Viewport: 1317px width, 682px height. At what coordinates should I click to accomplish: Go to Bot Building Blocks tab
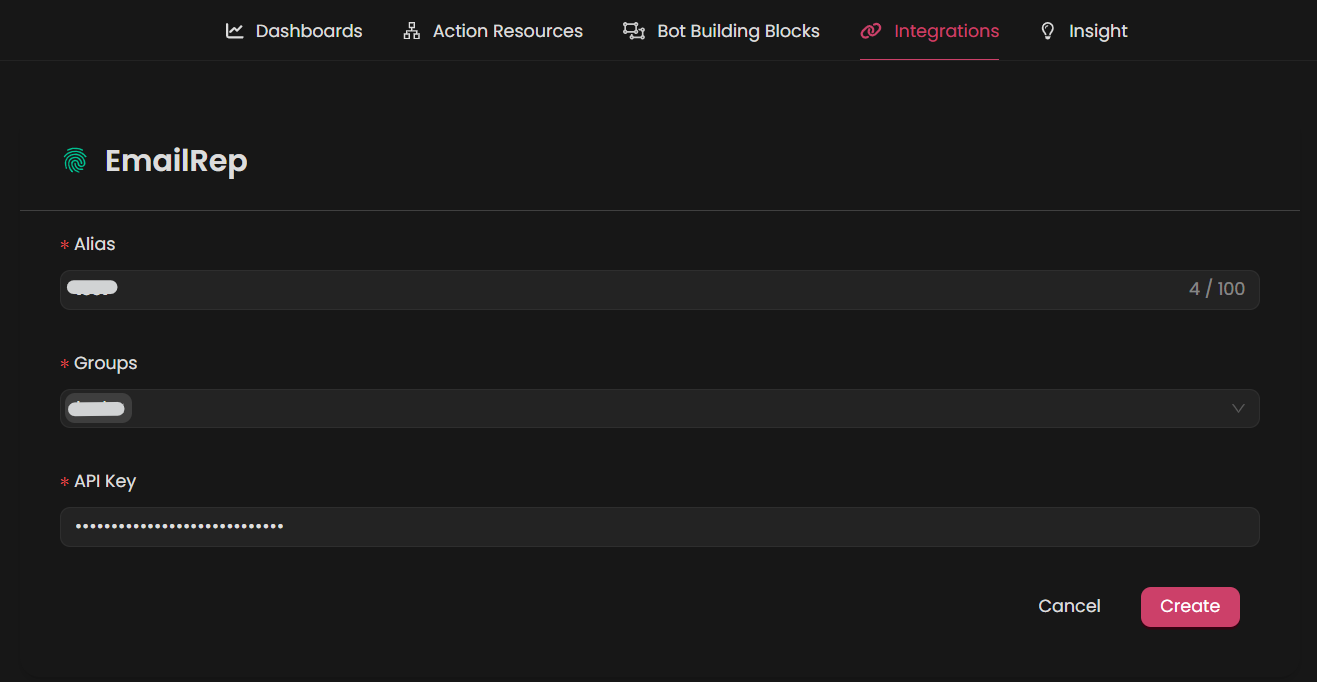738,31
